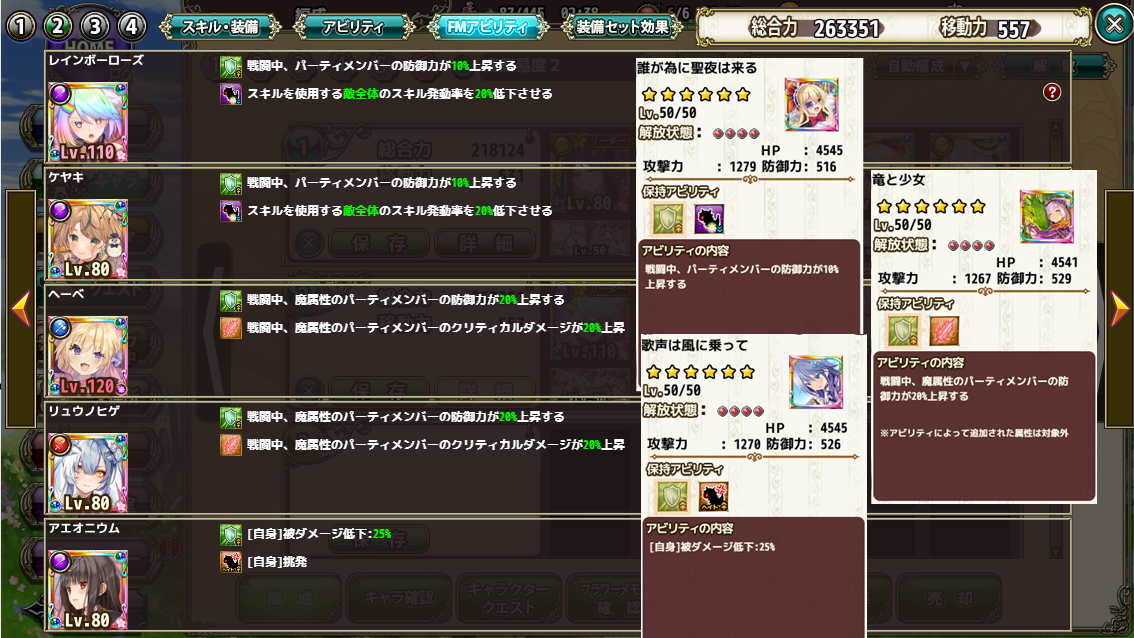
Task: Choose party slot number 4
Action: pyautogui.click(x=132, y=26)
